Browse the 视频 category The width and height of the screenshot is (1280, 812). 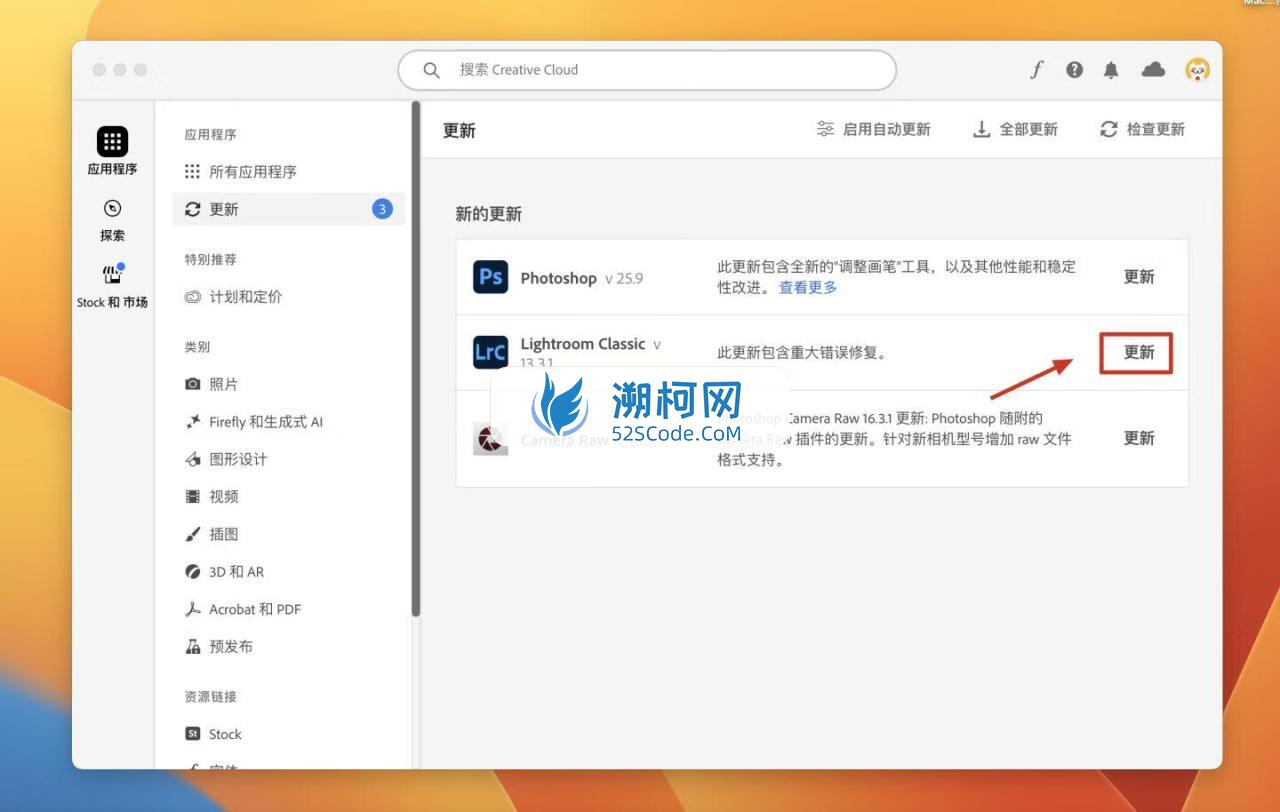pos(288,497)
